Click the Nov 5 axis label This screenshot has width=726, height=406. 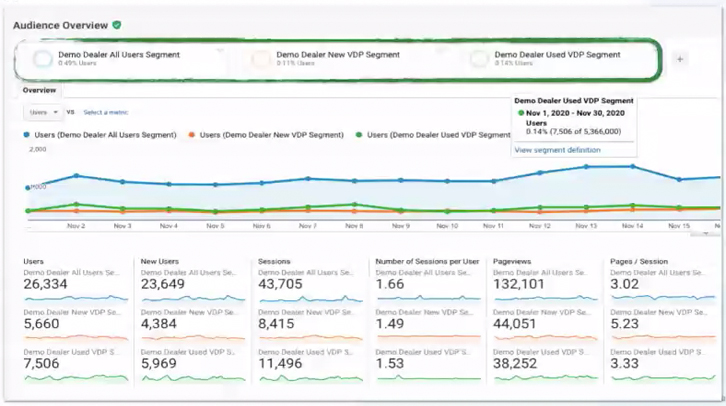215,226
